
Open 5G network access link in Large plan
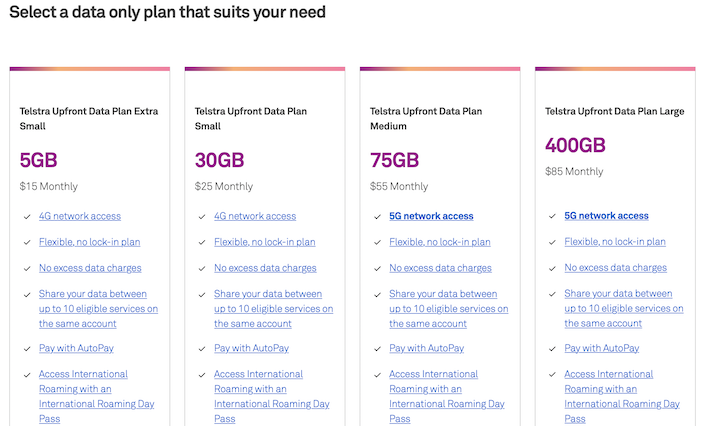click(x=606, y=216)
